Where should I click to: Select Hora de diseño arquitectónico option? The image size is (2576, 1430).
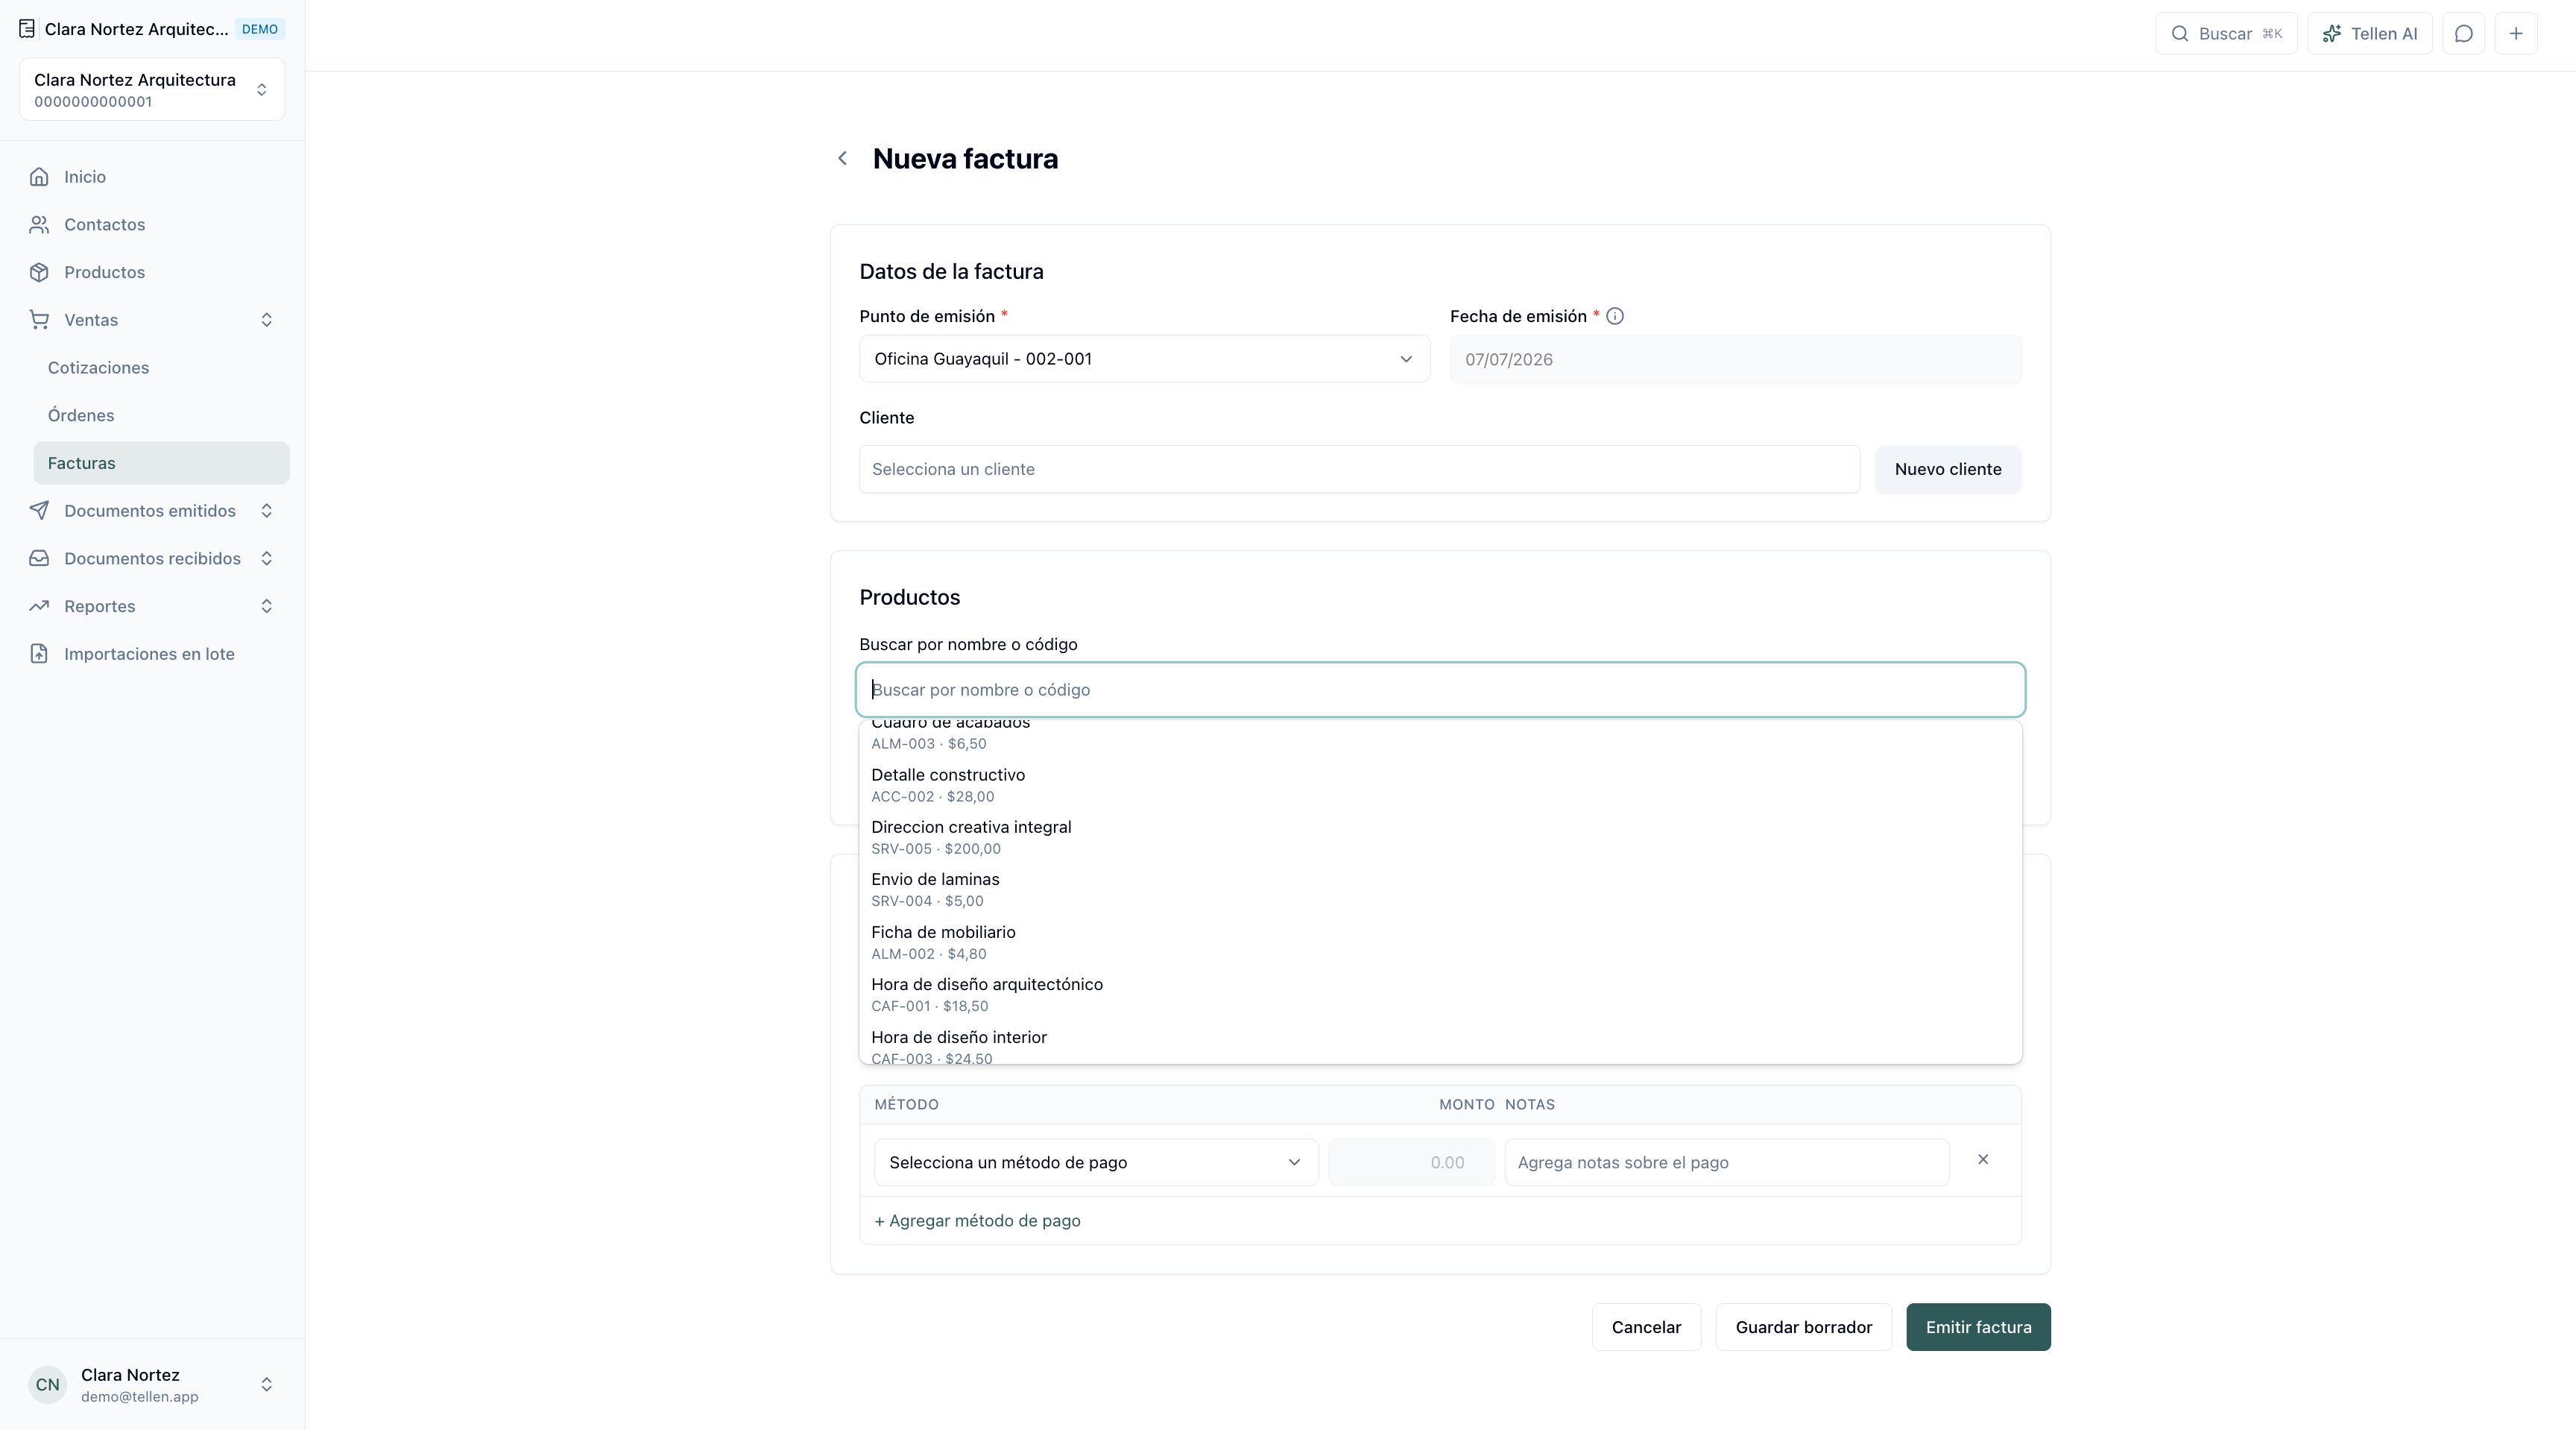pyautogui.click(x=1440, y=994)
